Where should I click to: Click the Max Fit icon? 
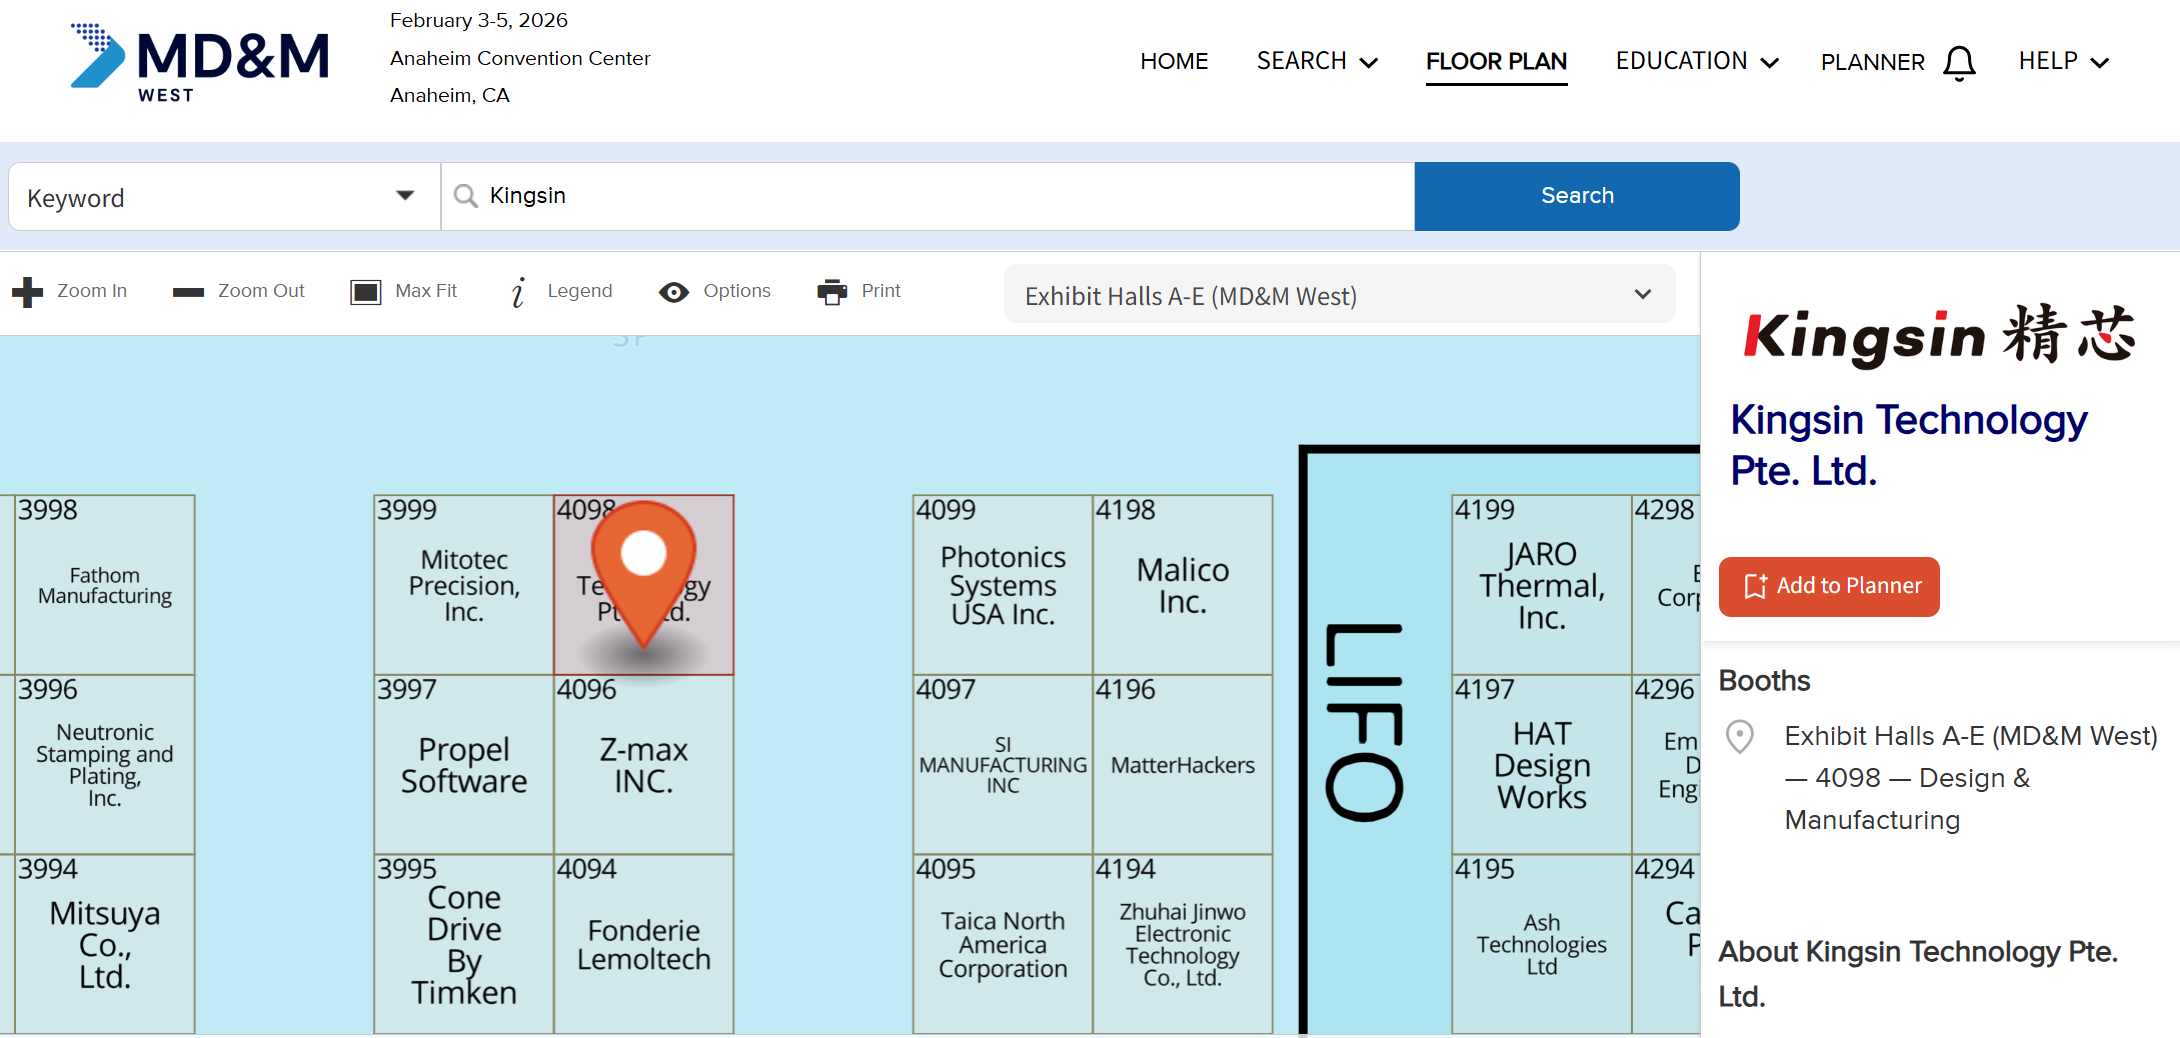click(365, 292)
